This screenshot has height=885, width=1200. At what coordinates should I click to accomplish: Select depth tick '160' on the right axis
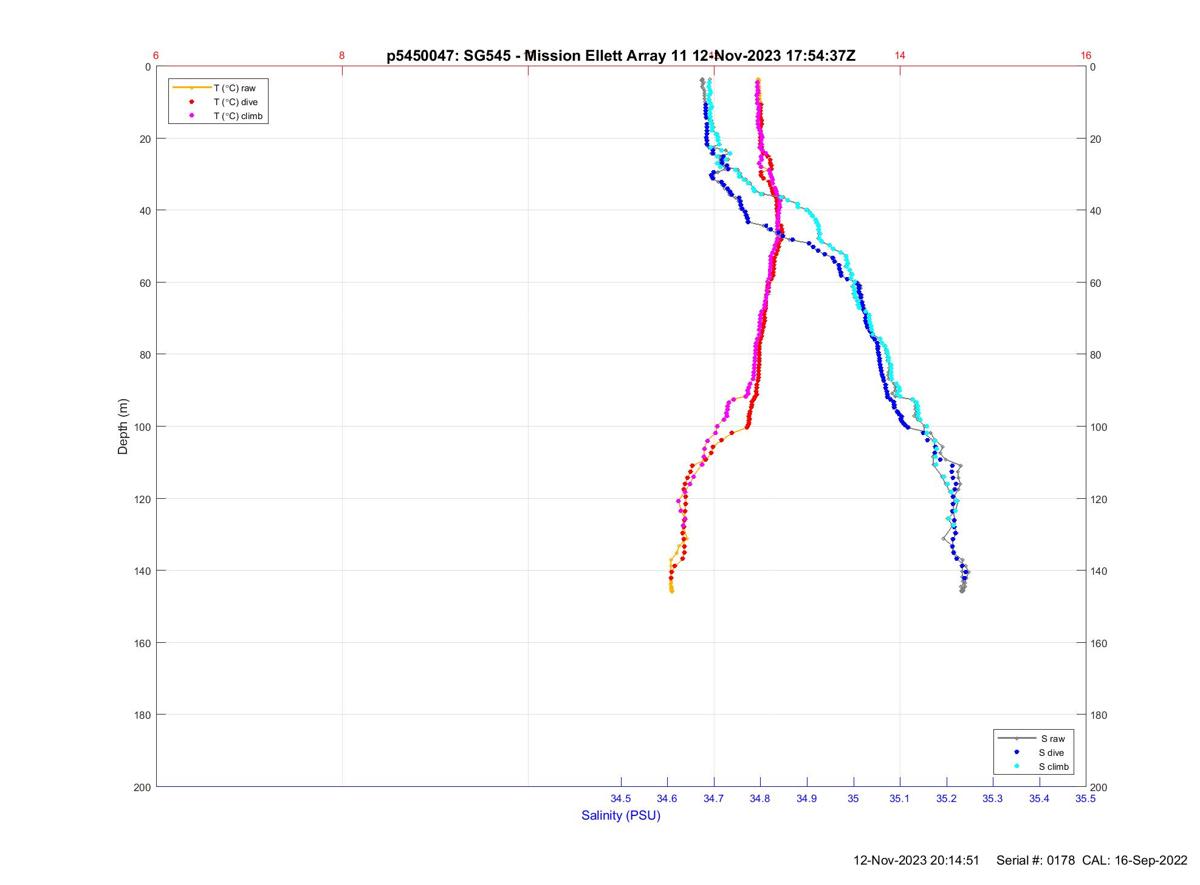pos(1100,643)
